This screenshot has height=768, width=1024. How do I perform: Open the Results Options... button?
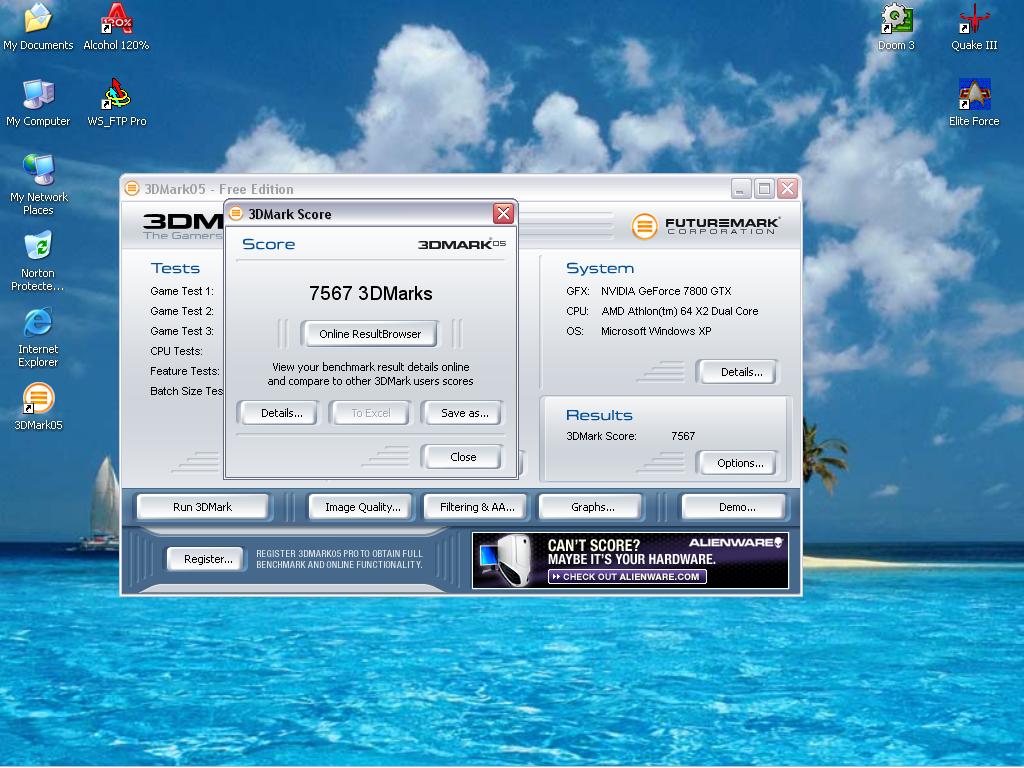740,463
